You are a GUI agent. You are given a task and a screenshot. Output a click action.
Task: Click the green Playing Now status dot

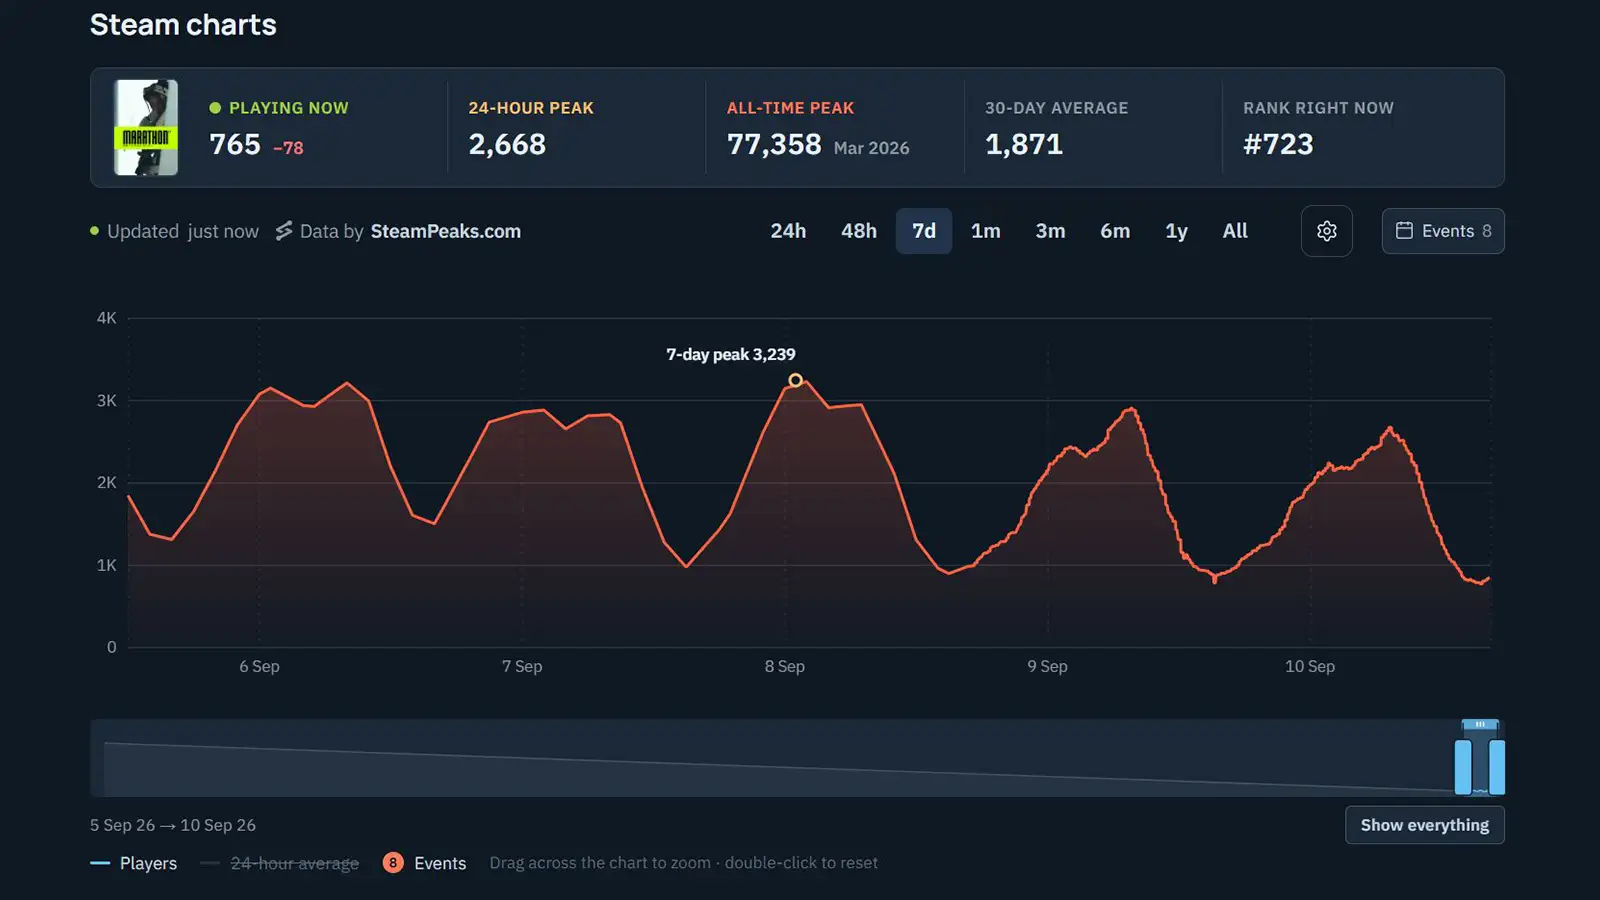(215, 108)
